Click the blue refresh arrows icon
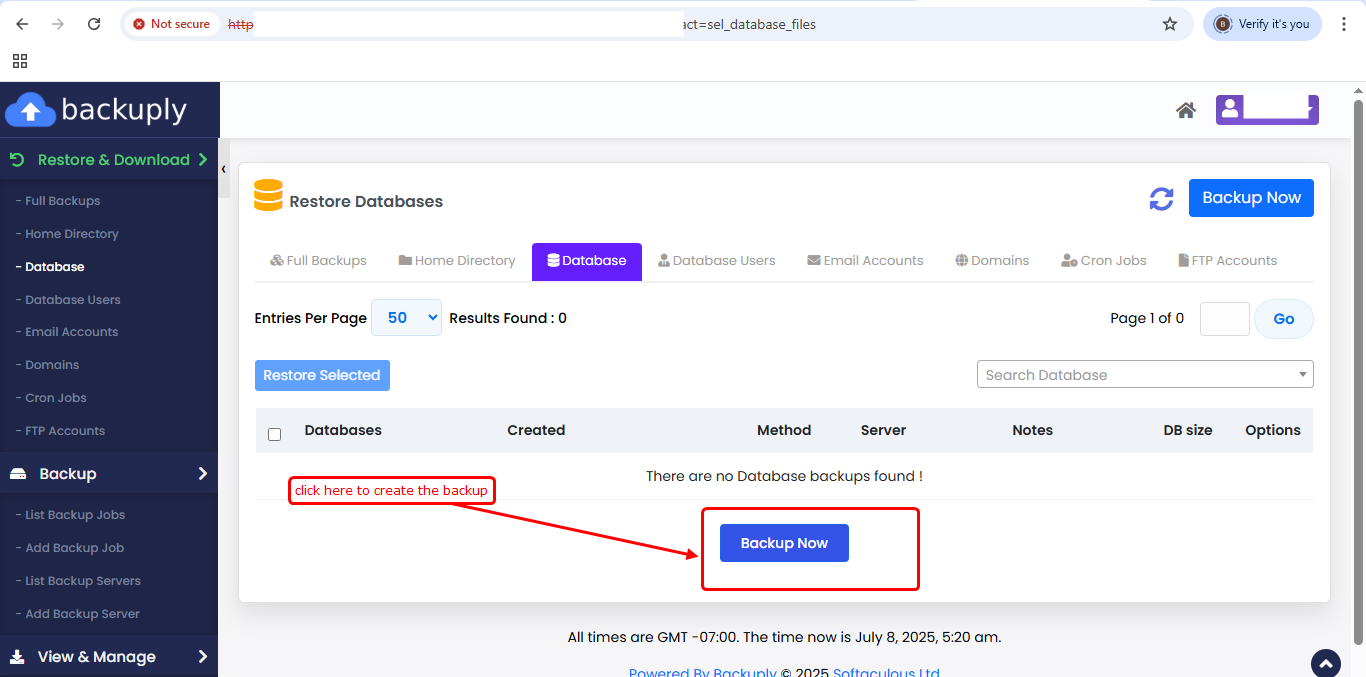1366x677 pixels. (x=1161, y=198)
